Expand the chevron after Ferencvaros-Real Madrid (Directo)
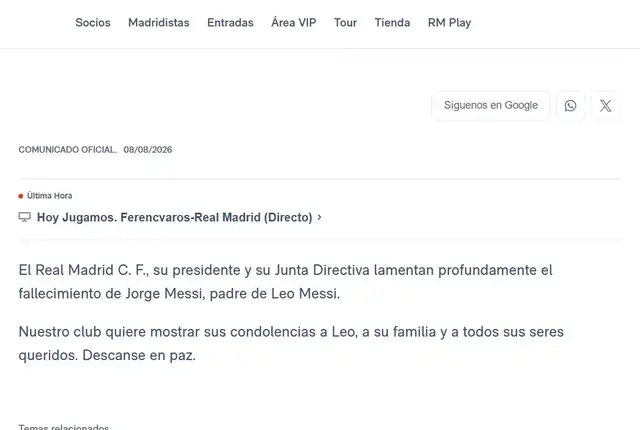640x430 pixels. (320, 217)
